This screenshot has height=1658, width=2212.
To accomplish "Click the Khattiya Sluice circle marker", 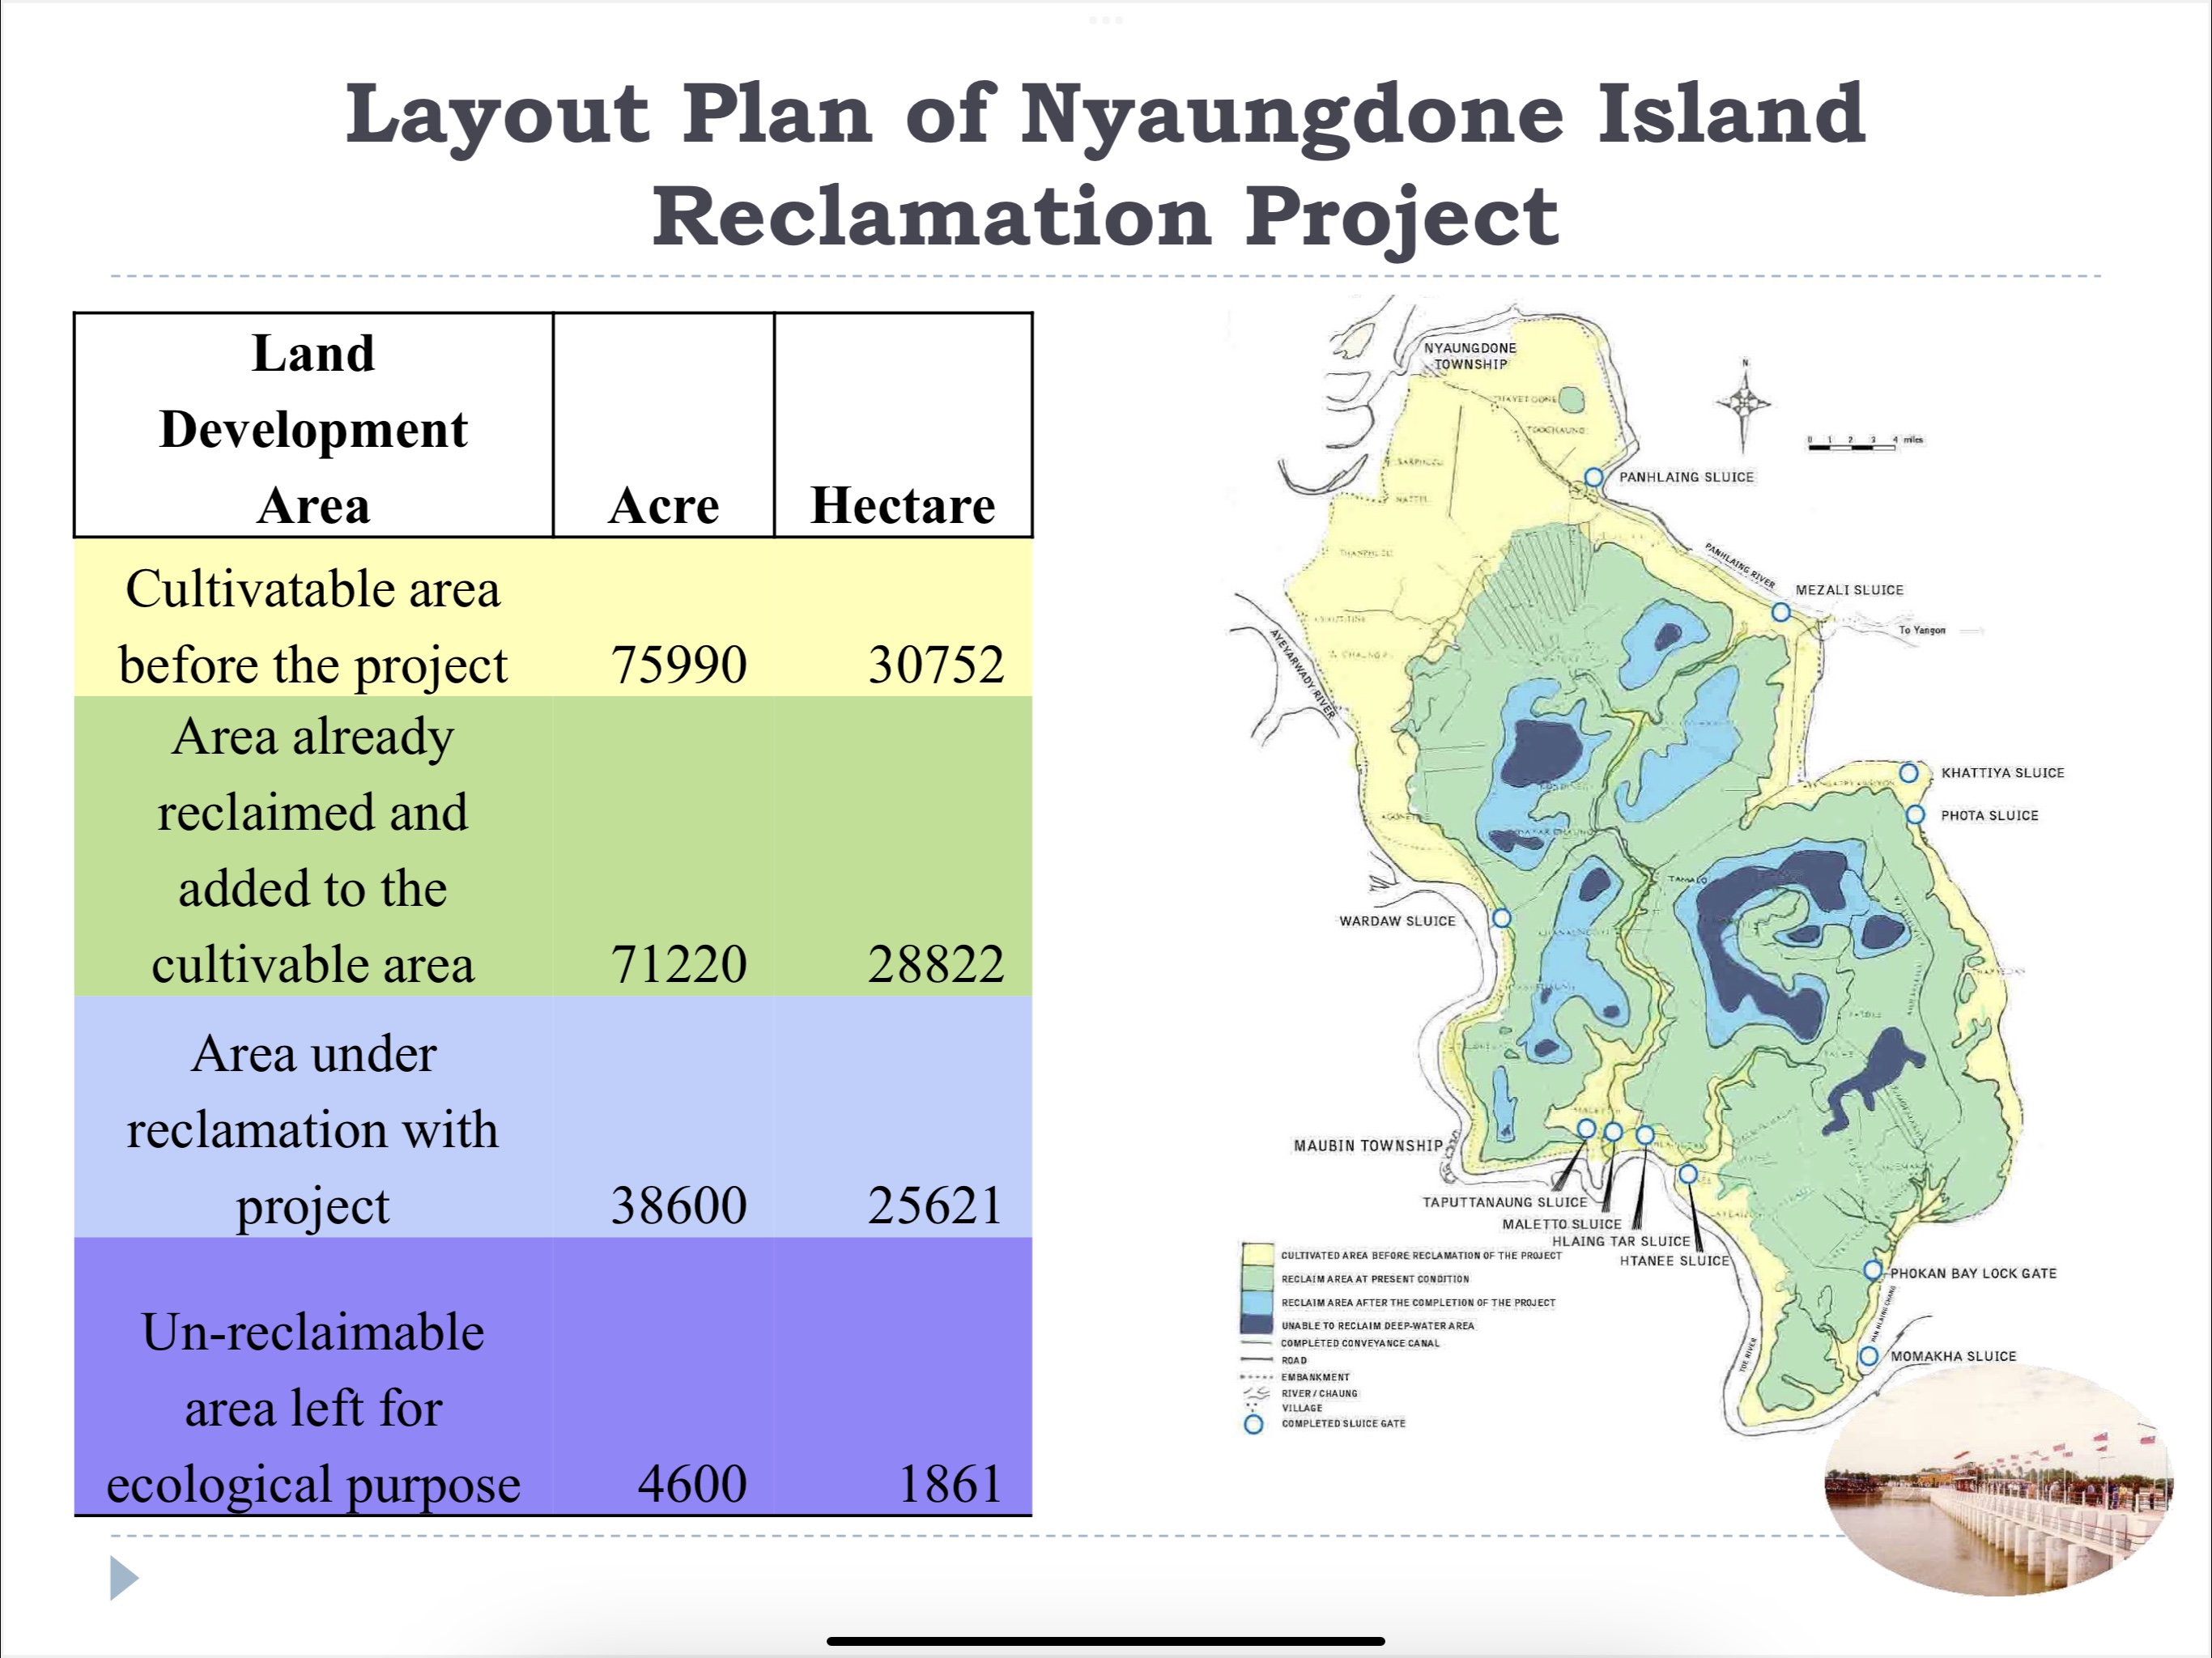I will [x=1909, y=773].
